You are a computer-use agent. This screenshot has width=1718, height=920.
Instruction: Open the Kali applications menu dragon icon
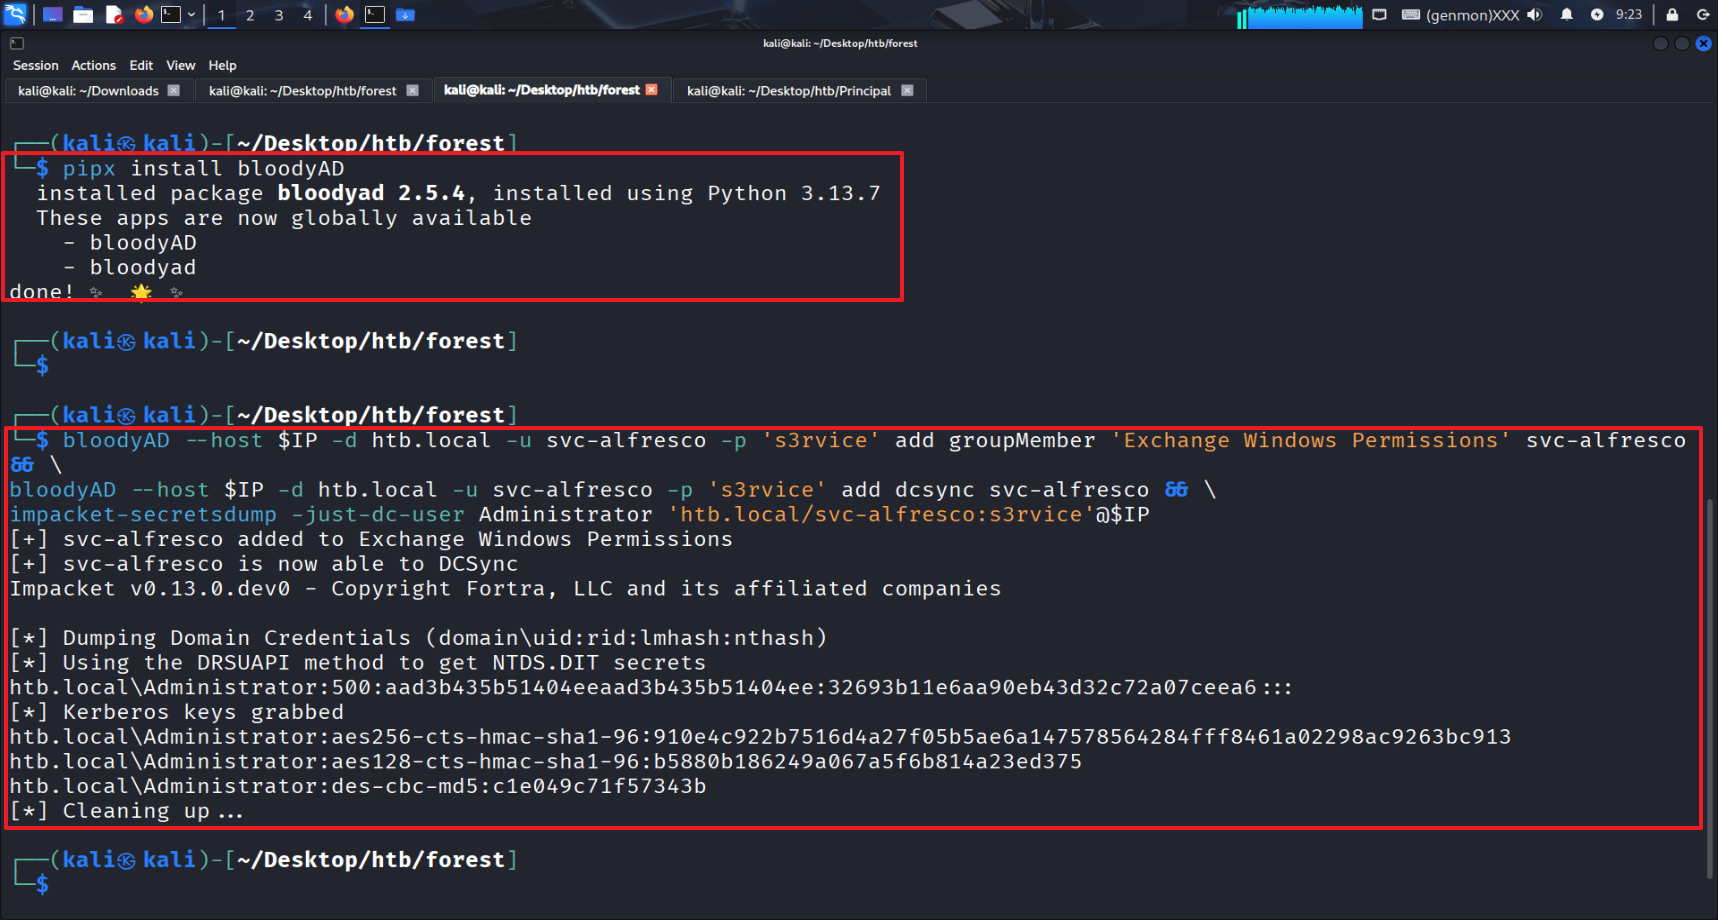tap(15, 14)
